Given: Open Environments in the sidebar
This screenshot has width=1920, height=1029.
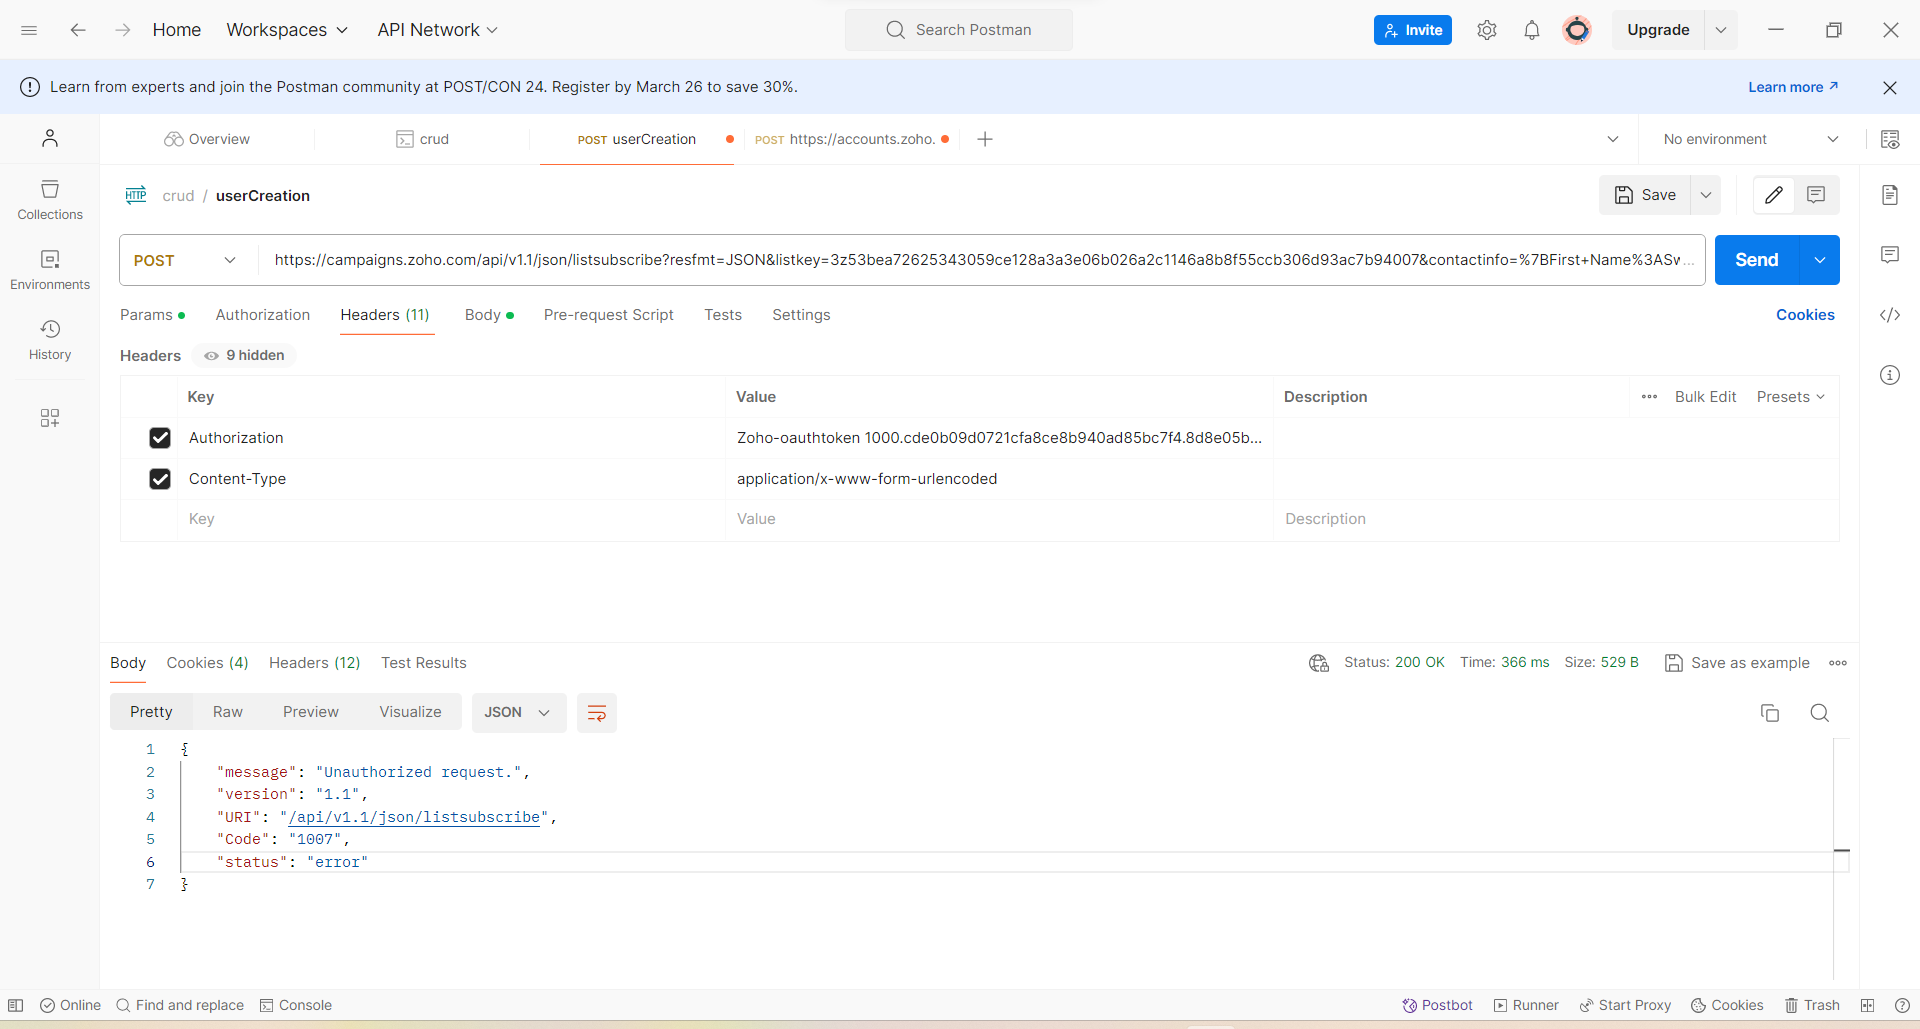Looking at the screenshot, I should [x=50, y=270].
